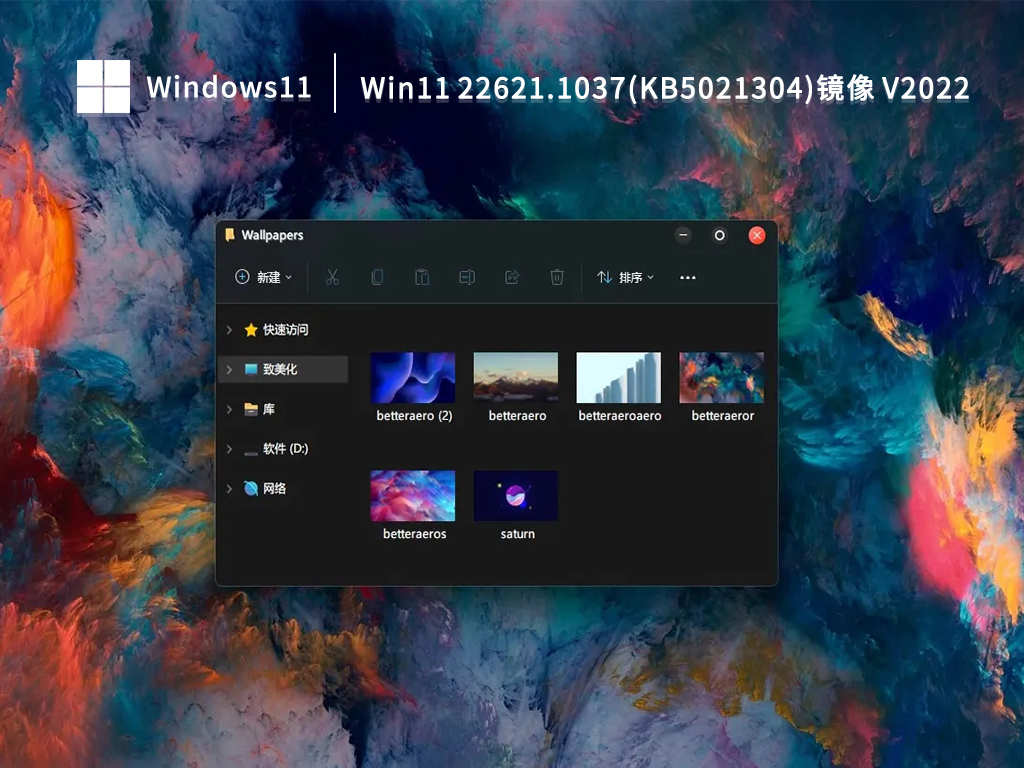Expand the 软件 (D:) drive chevron
The image size is (1024, 768).
pyautogui.click(x=229, y=449)
